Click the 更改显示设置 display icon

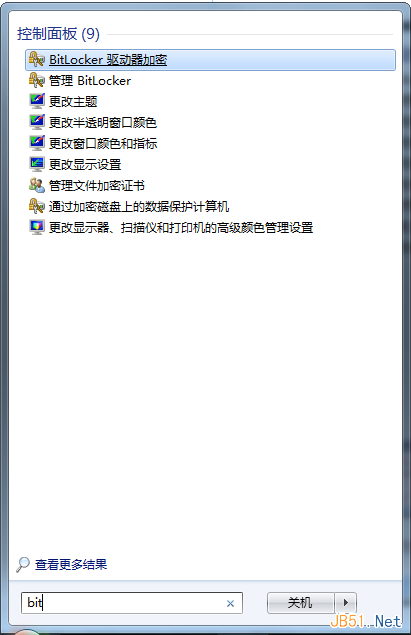36,164
